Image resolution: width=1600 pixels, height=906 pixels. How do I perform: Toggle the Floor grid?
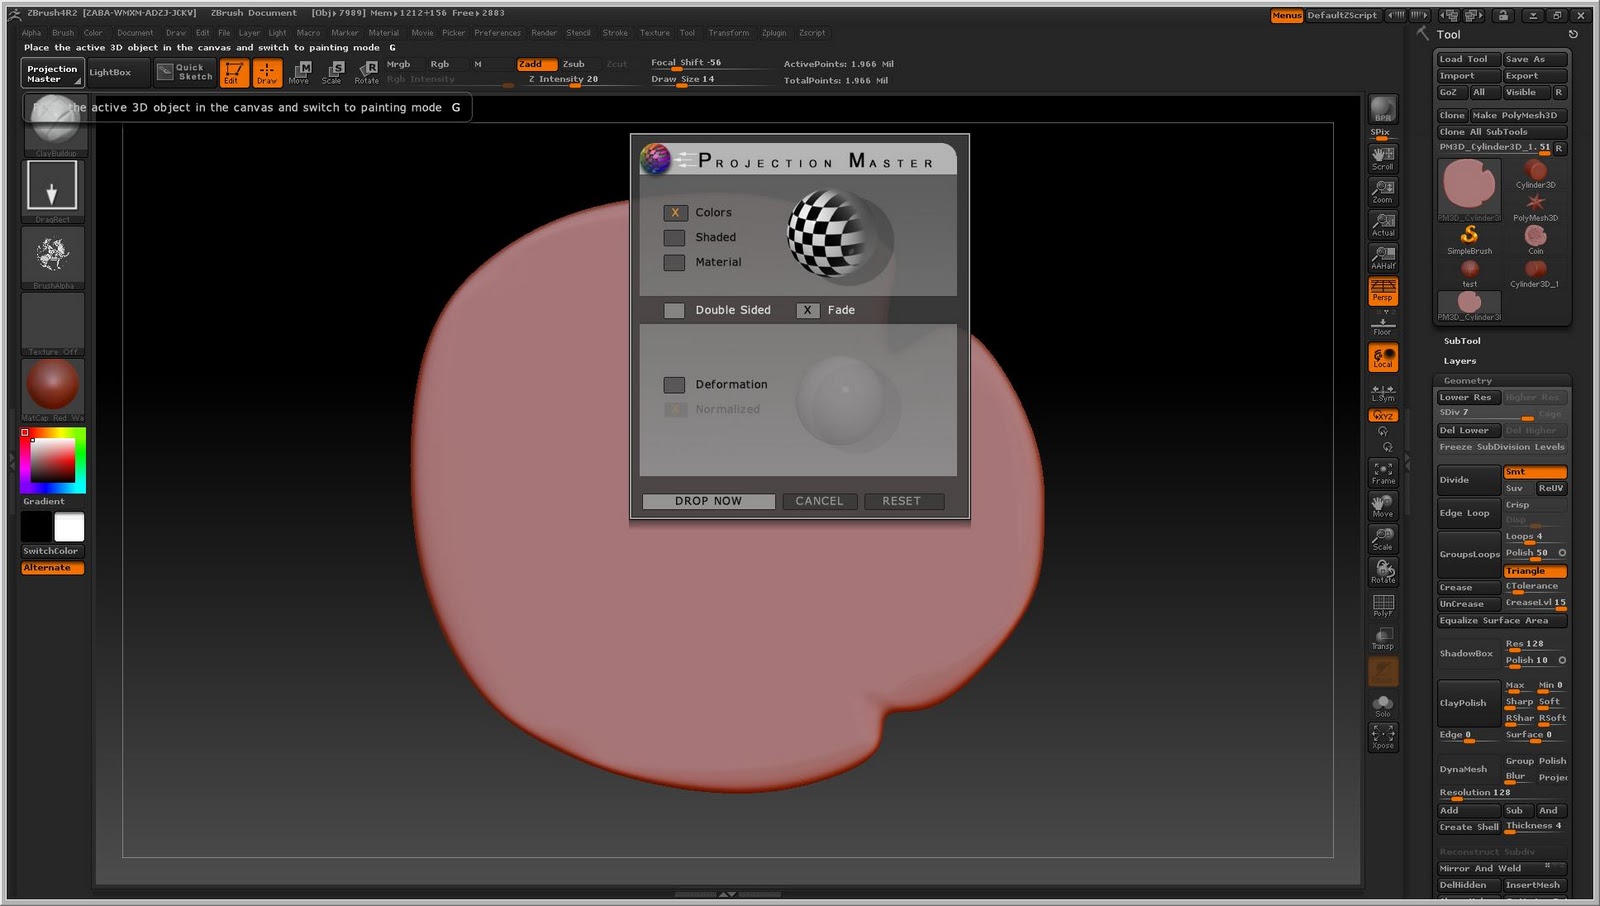coord(1383,324)
